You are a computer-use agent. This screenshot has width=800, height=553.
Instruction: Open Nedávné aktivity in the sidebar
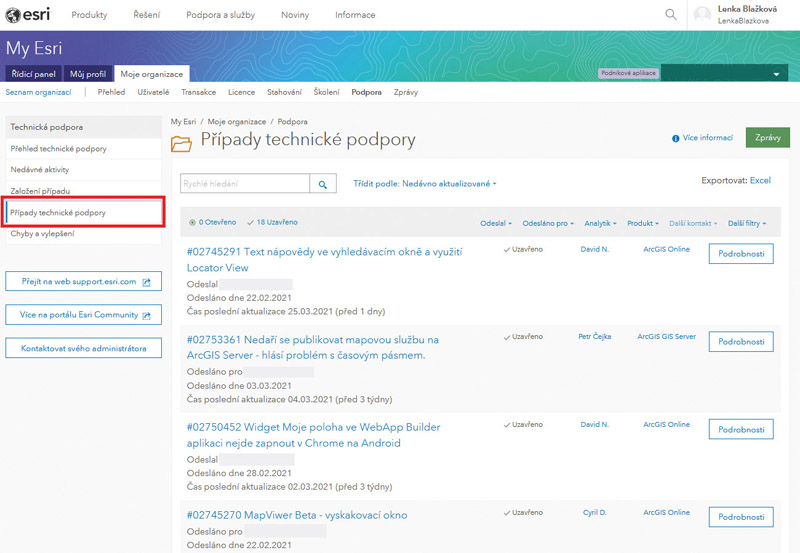click(x=84, y=170)
